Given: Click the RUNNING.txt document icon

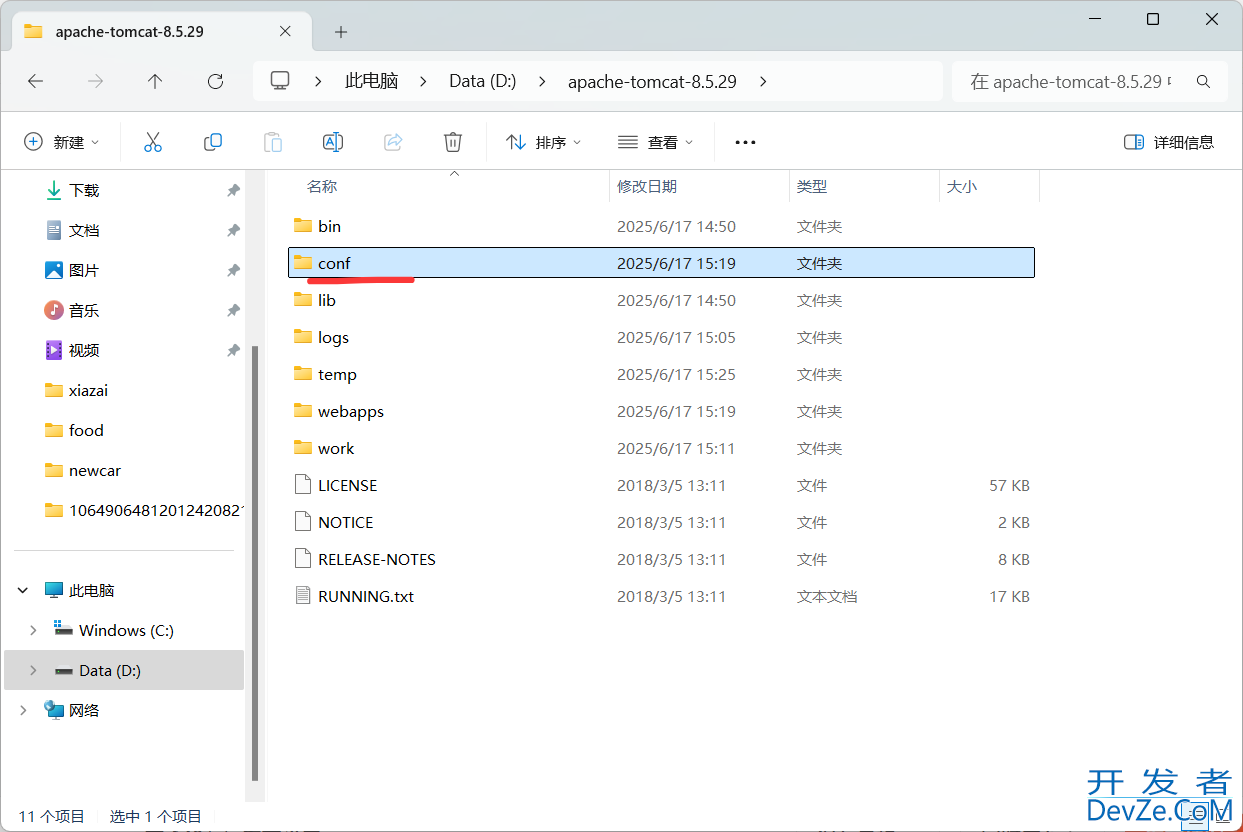Looking at the screenshot, I should pyautogui.click(x=303, y=596).
